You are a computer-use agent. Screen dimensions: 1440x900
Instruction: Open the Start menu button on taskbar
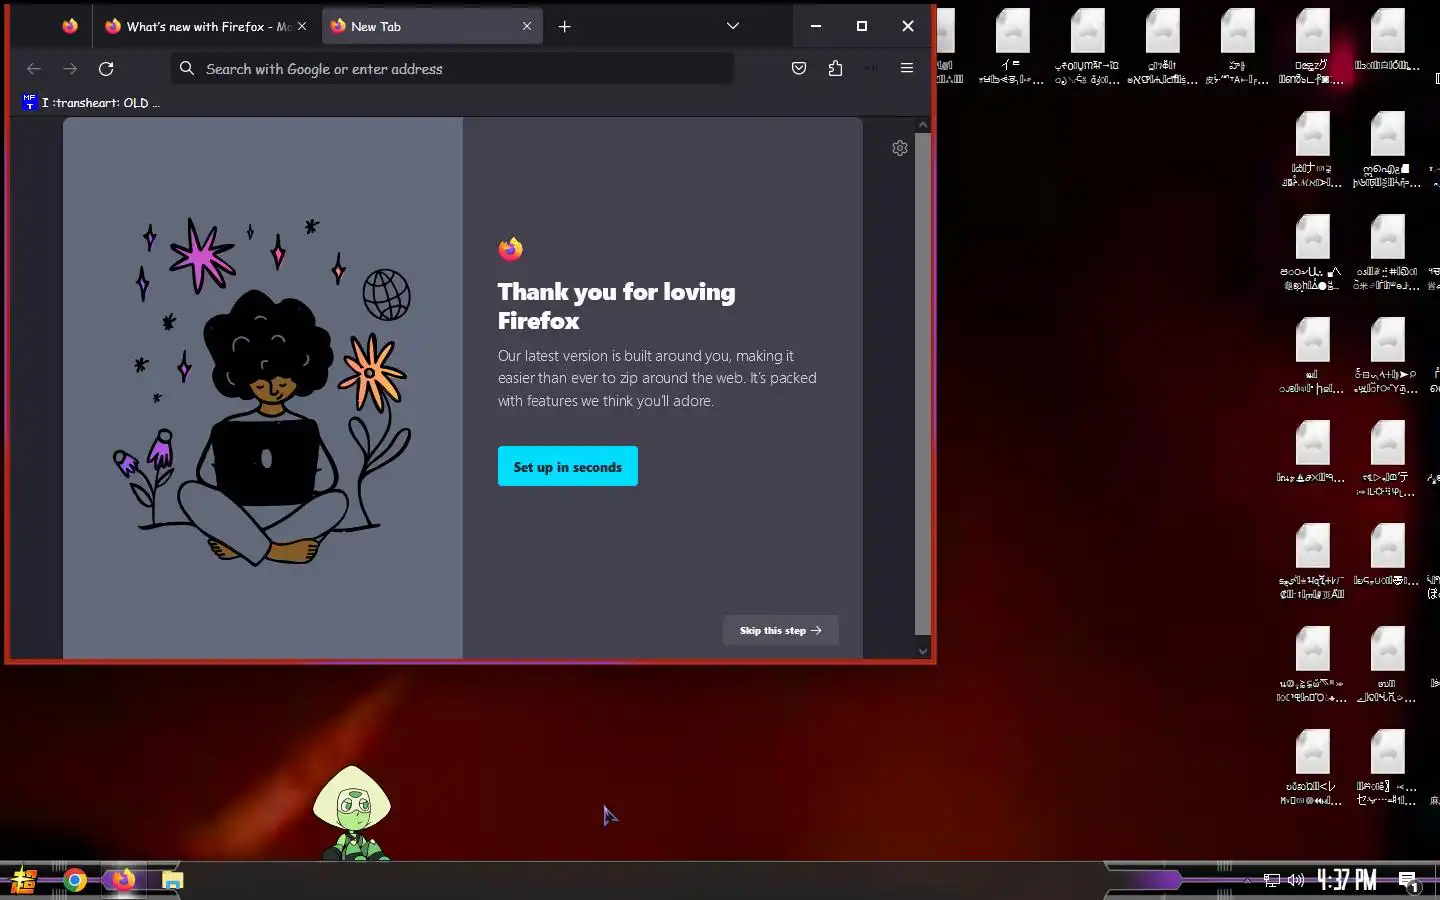click(x=24, y=881)
